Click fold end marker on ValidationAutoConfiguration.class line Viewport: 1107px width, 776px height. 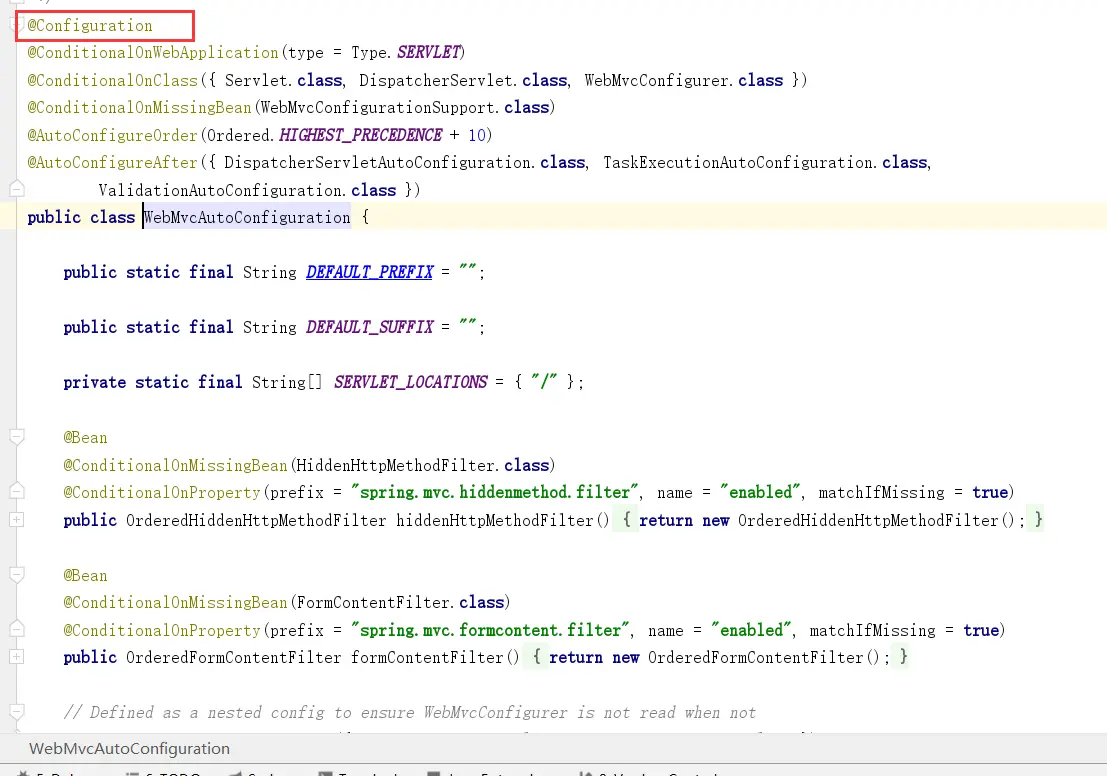coord(16,189)
